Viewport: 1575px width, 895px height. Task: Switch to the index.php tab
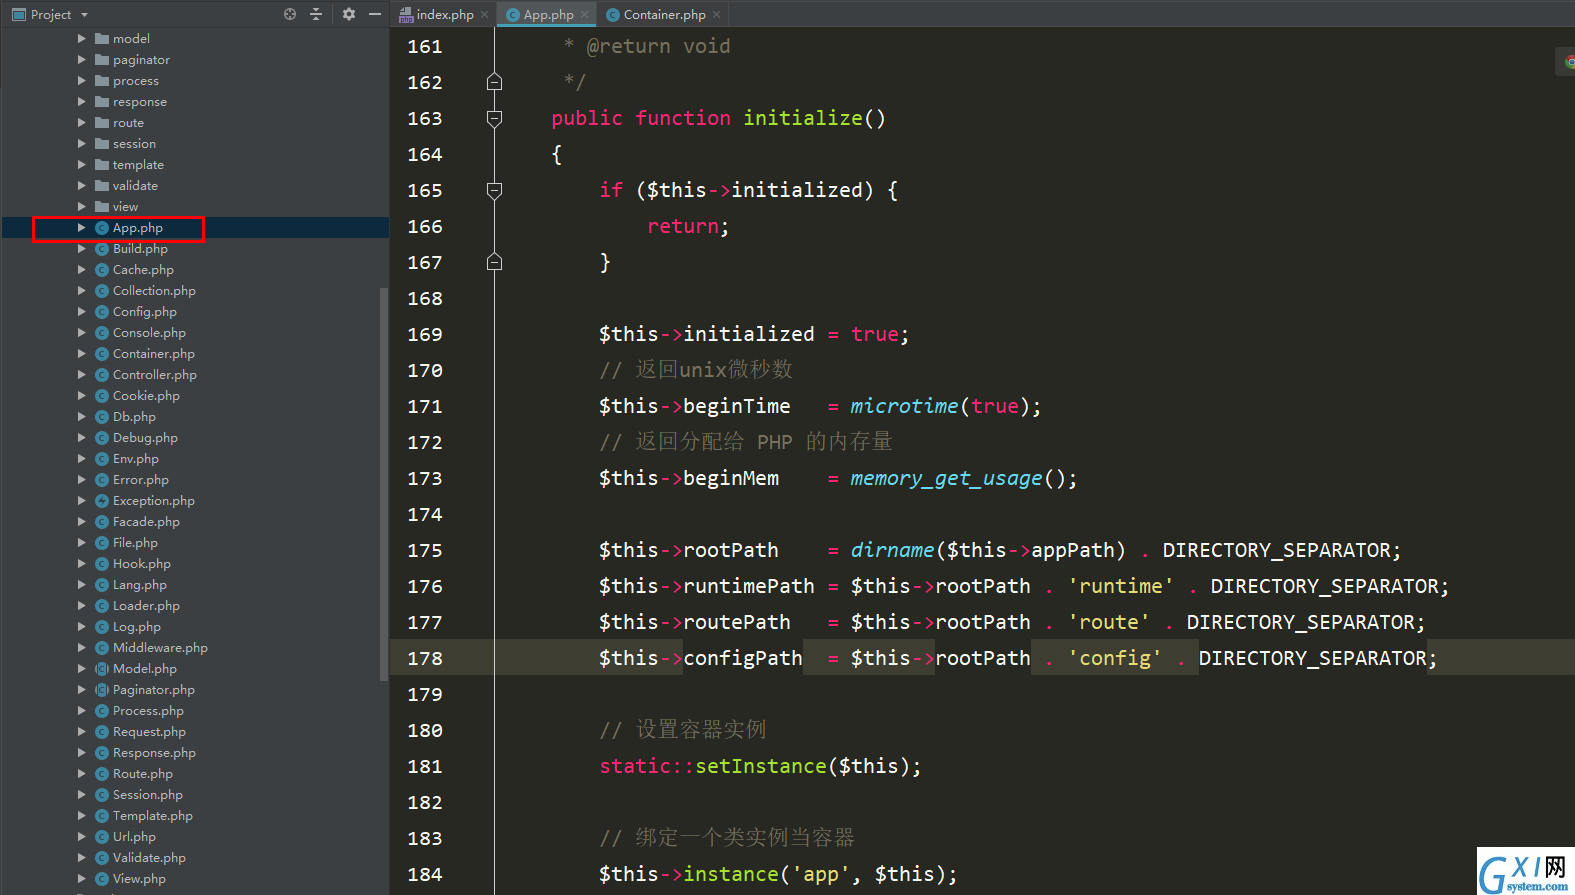click(445, 14)
